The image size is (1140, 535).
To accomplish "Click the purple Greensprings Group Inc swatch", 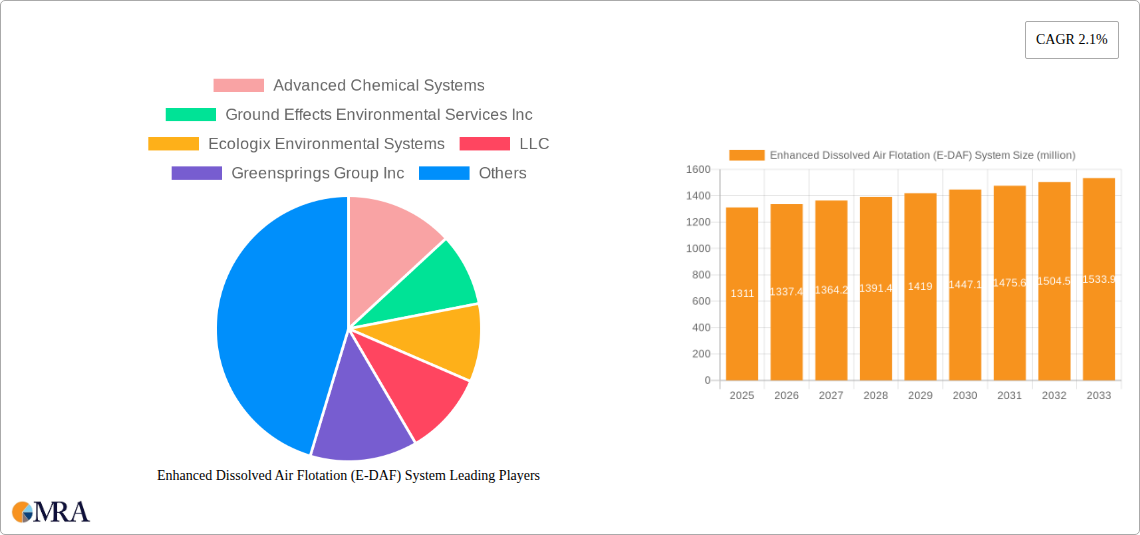I will (x=196, y=173).
